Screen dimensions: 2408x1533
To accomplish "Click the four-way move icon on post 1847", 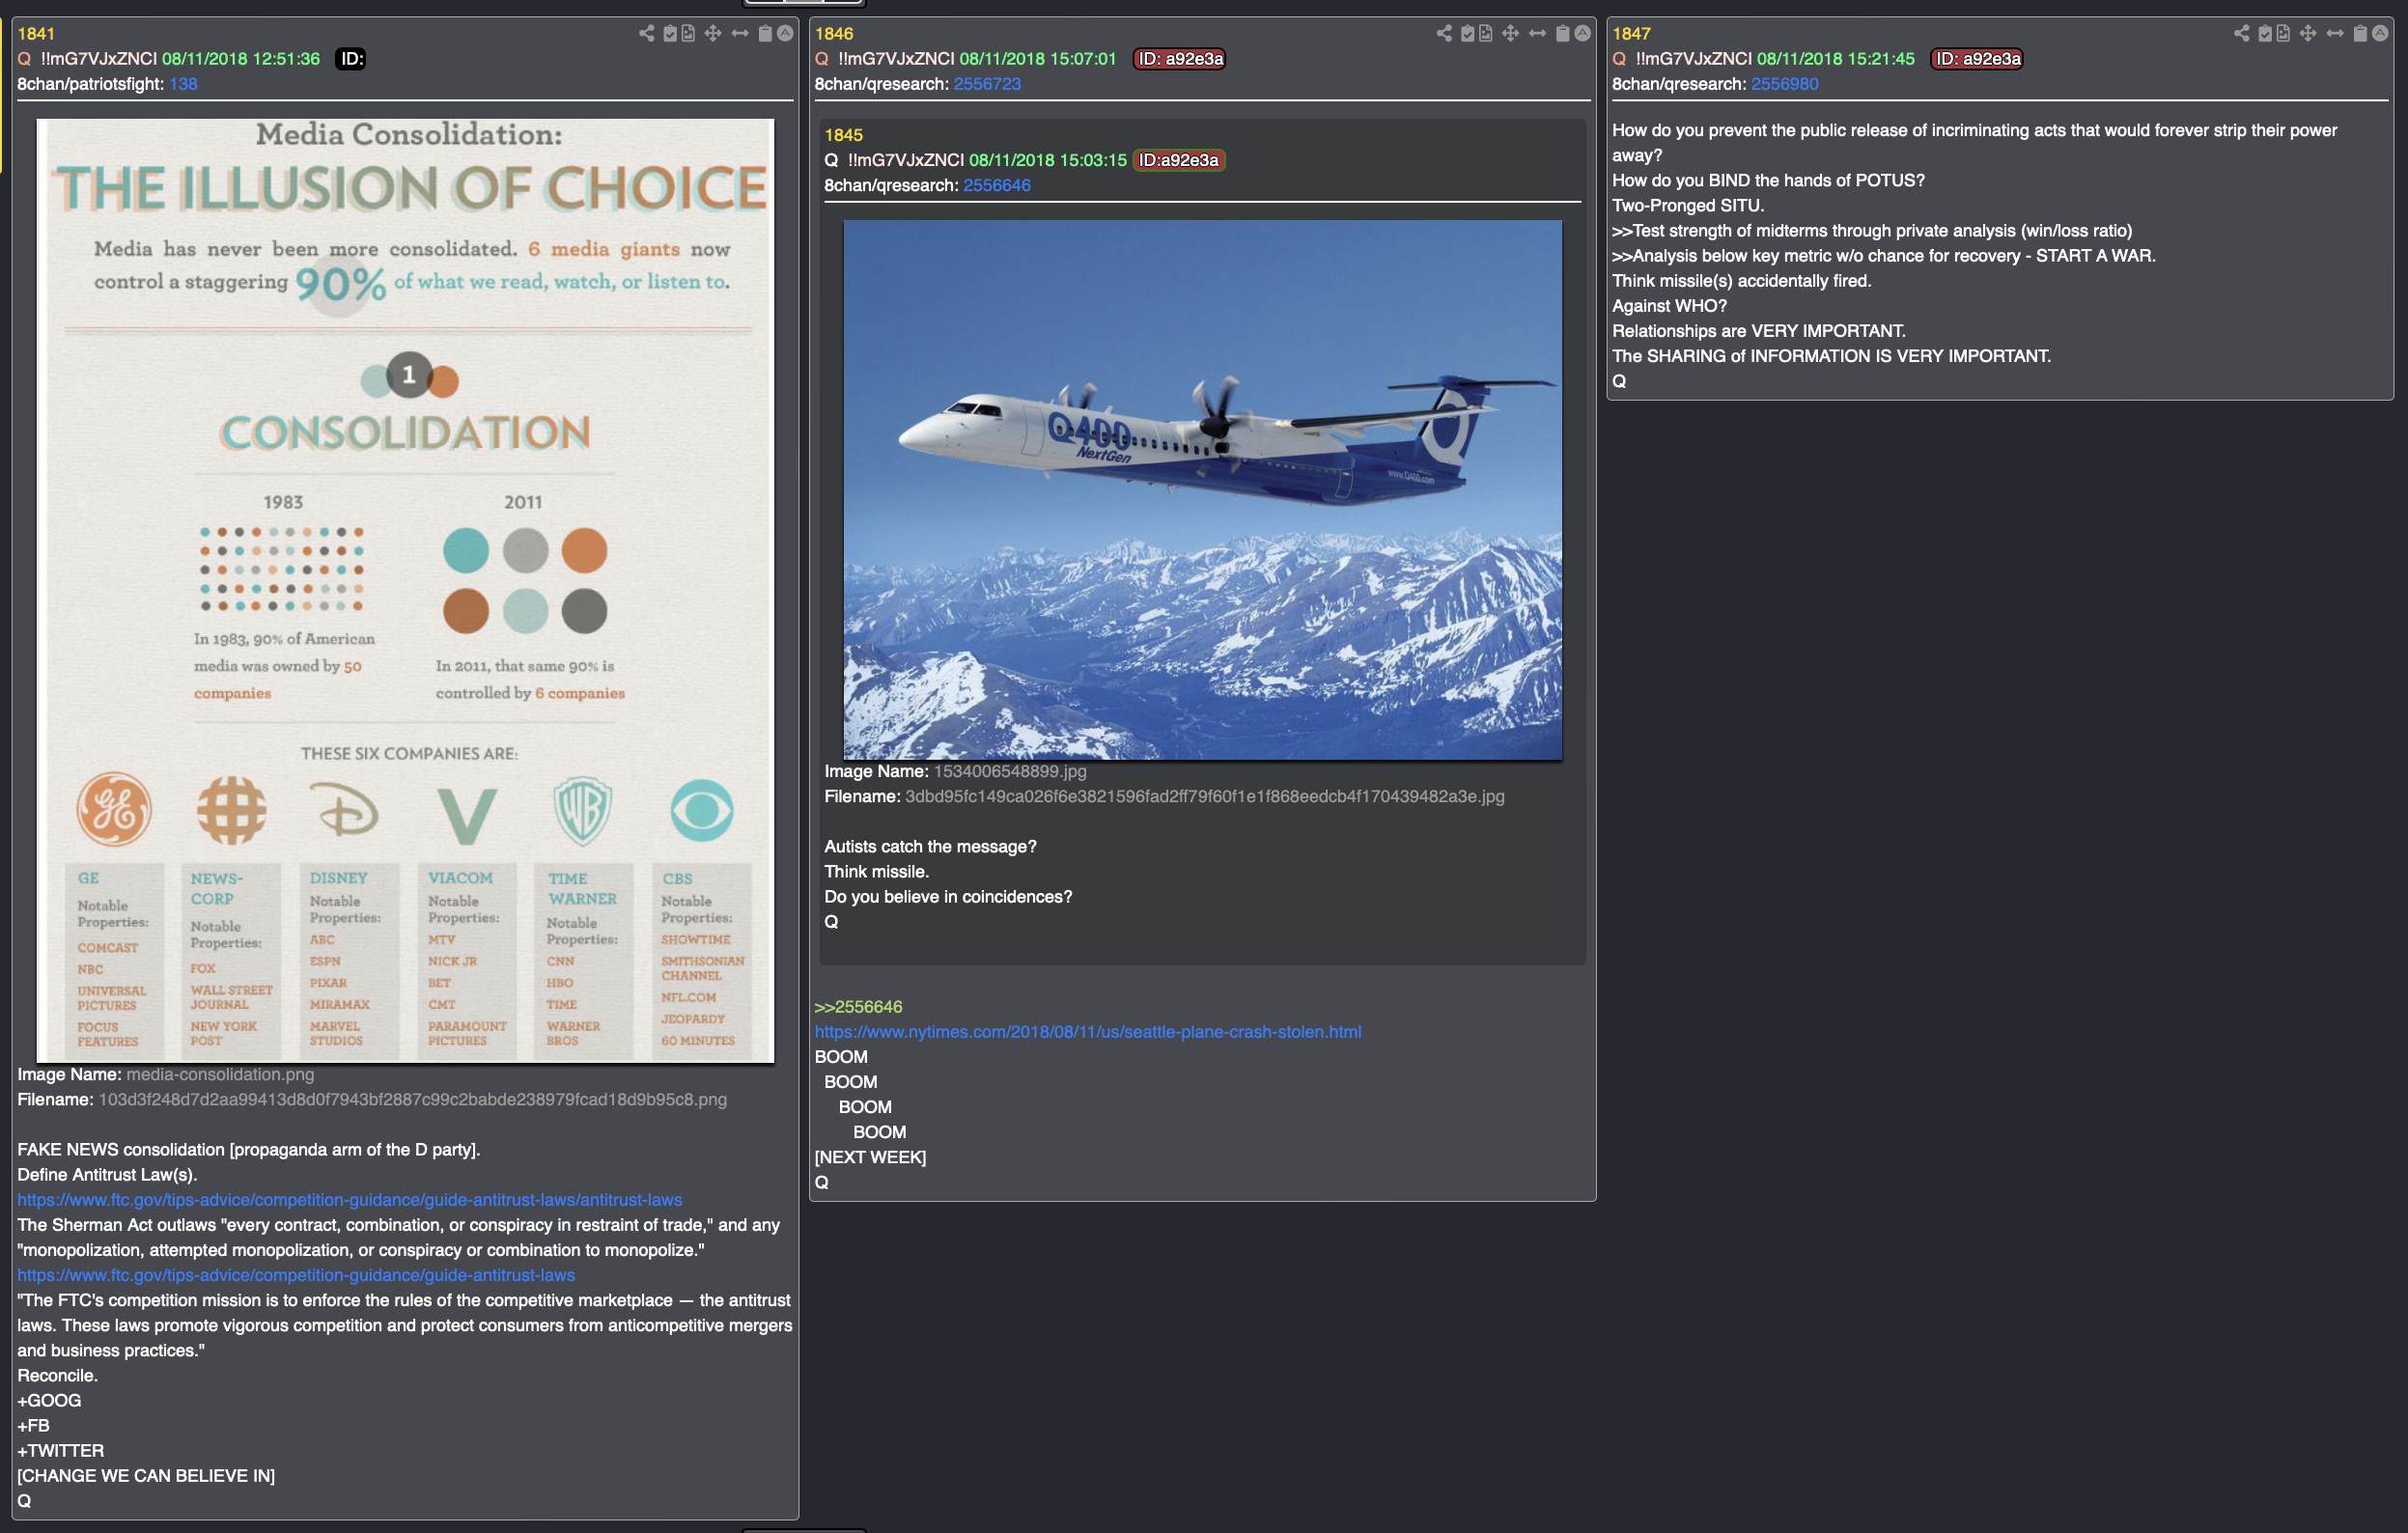I will tap(2309, 33).
